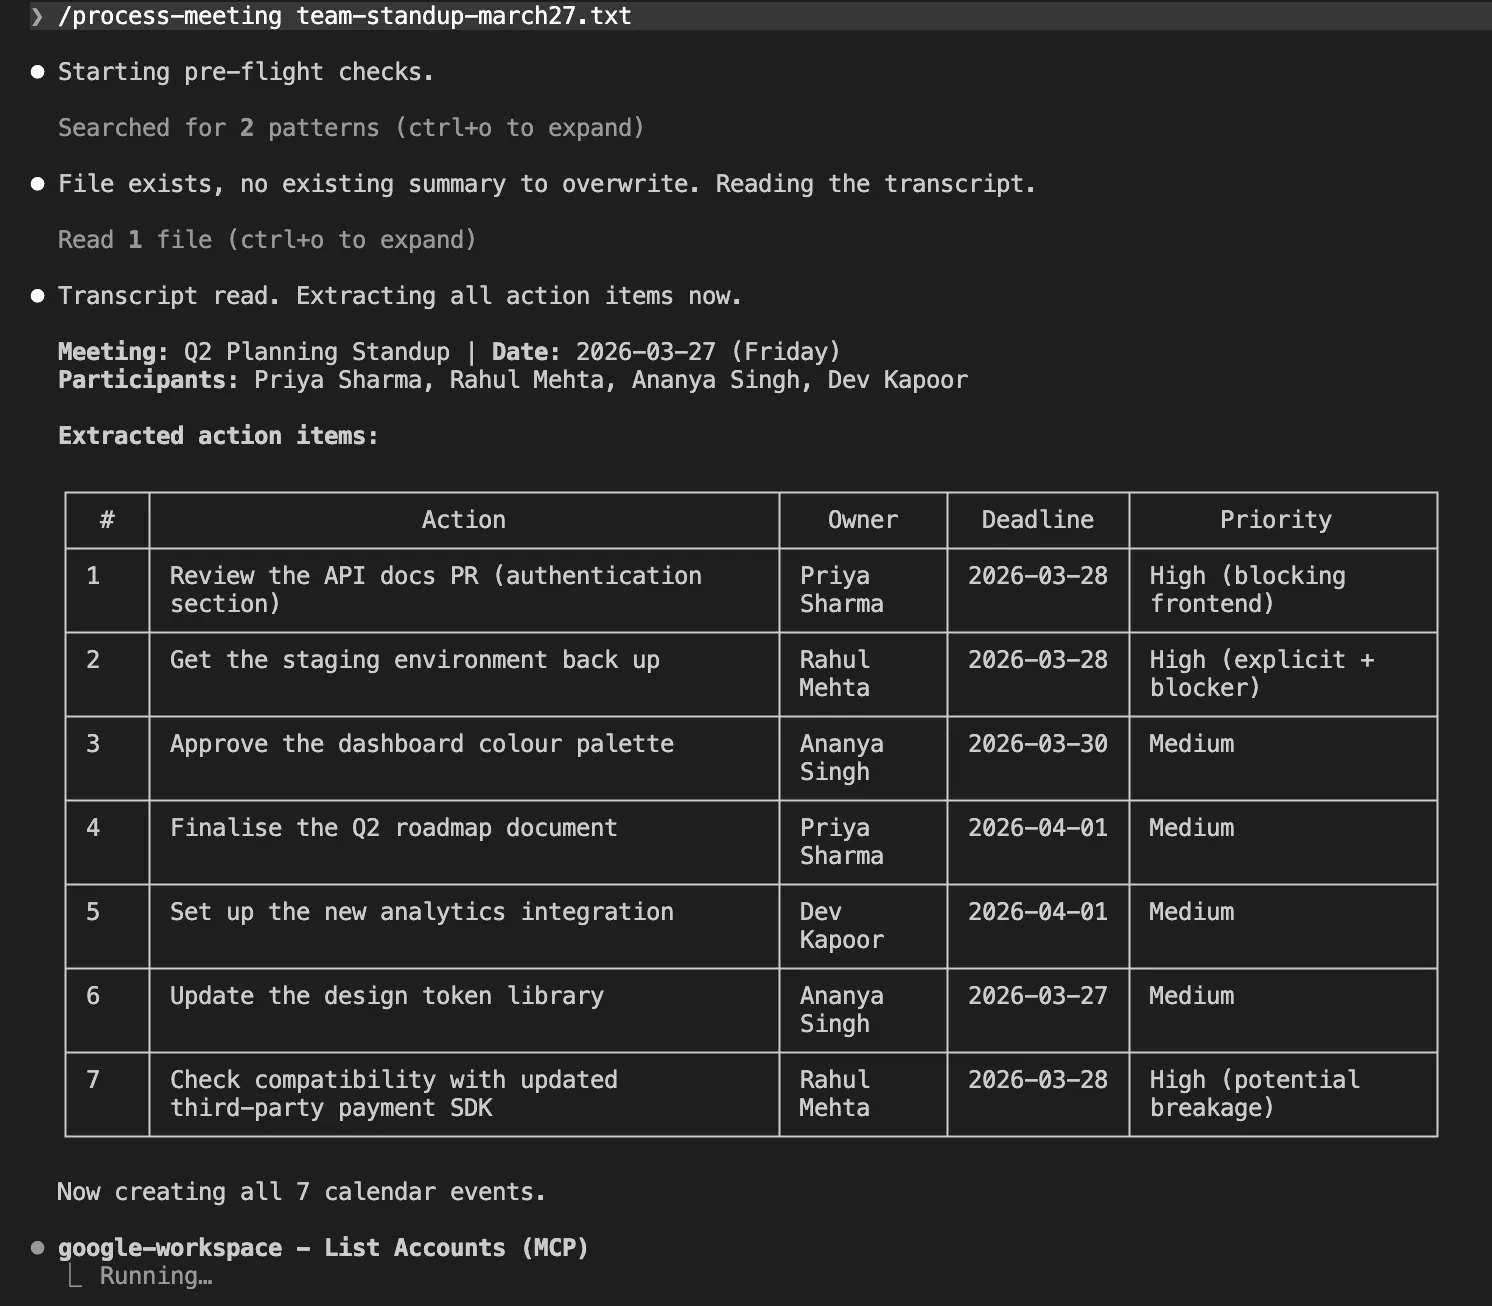Click the staging environment action row
Screen dimensions: 1492x1306
click(x=414, y=659)
